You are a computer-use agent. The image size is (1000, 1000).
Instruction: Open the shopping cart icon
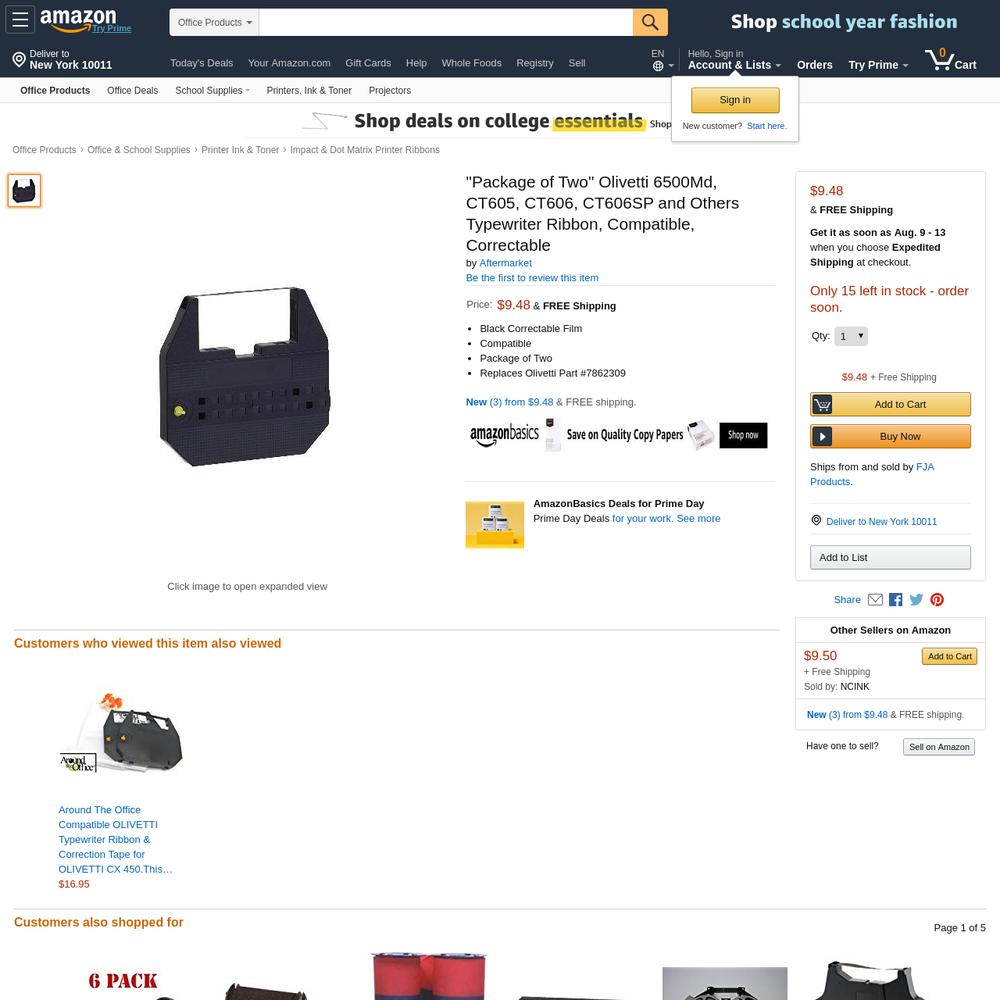point(950,60)
